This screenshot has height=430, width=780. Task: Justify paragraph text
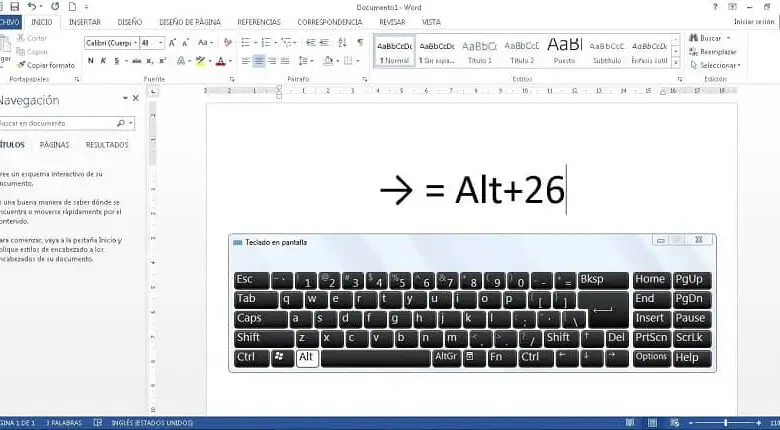pos(285,61)
